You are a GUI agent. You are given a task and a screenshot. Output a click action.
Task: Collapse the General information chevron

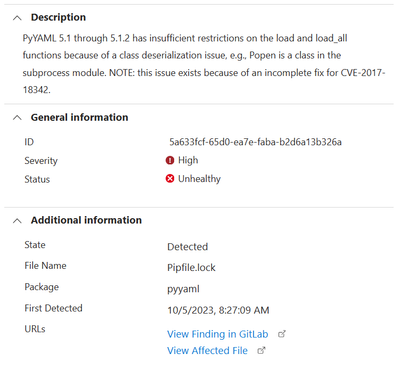point(17,118)
